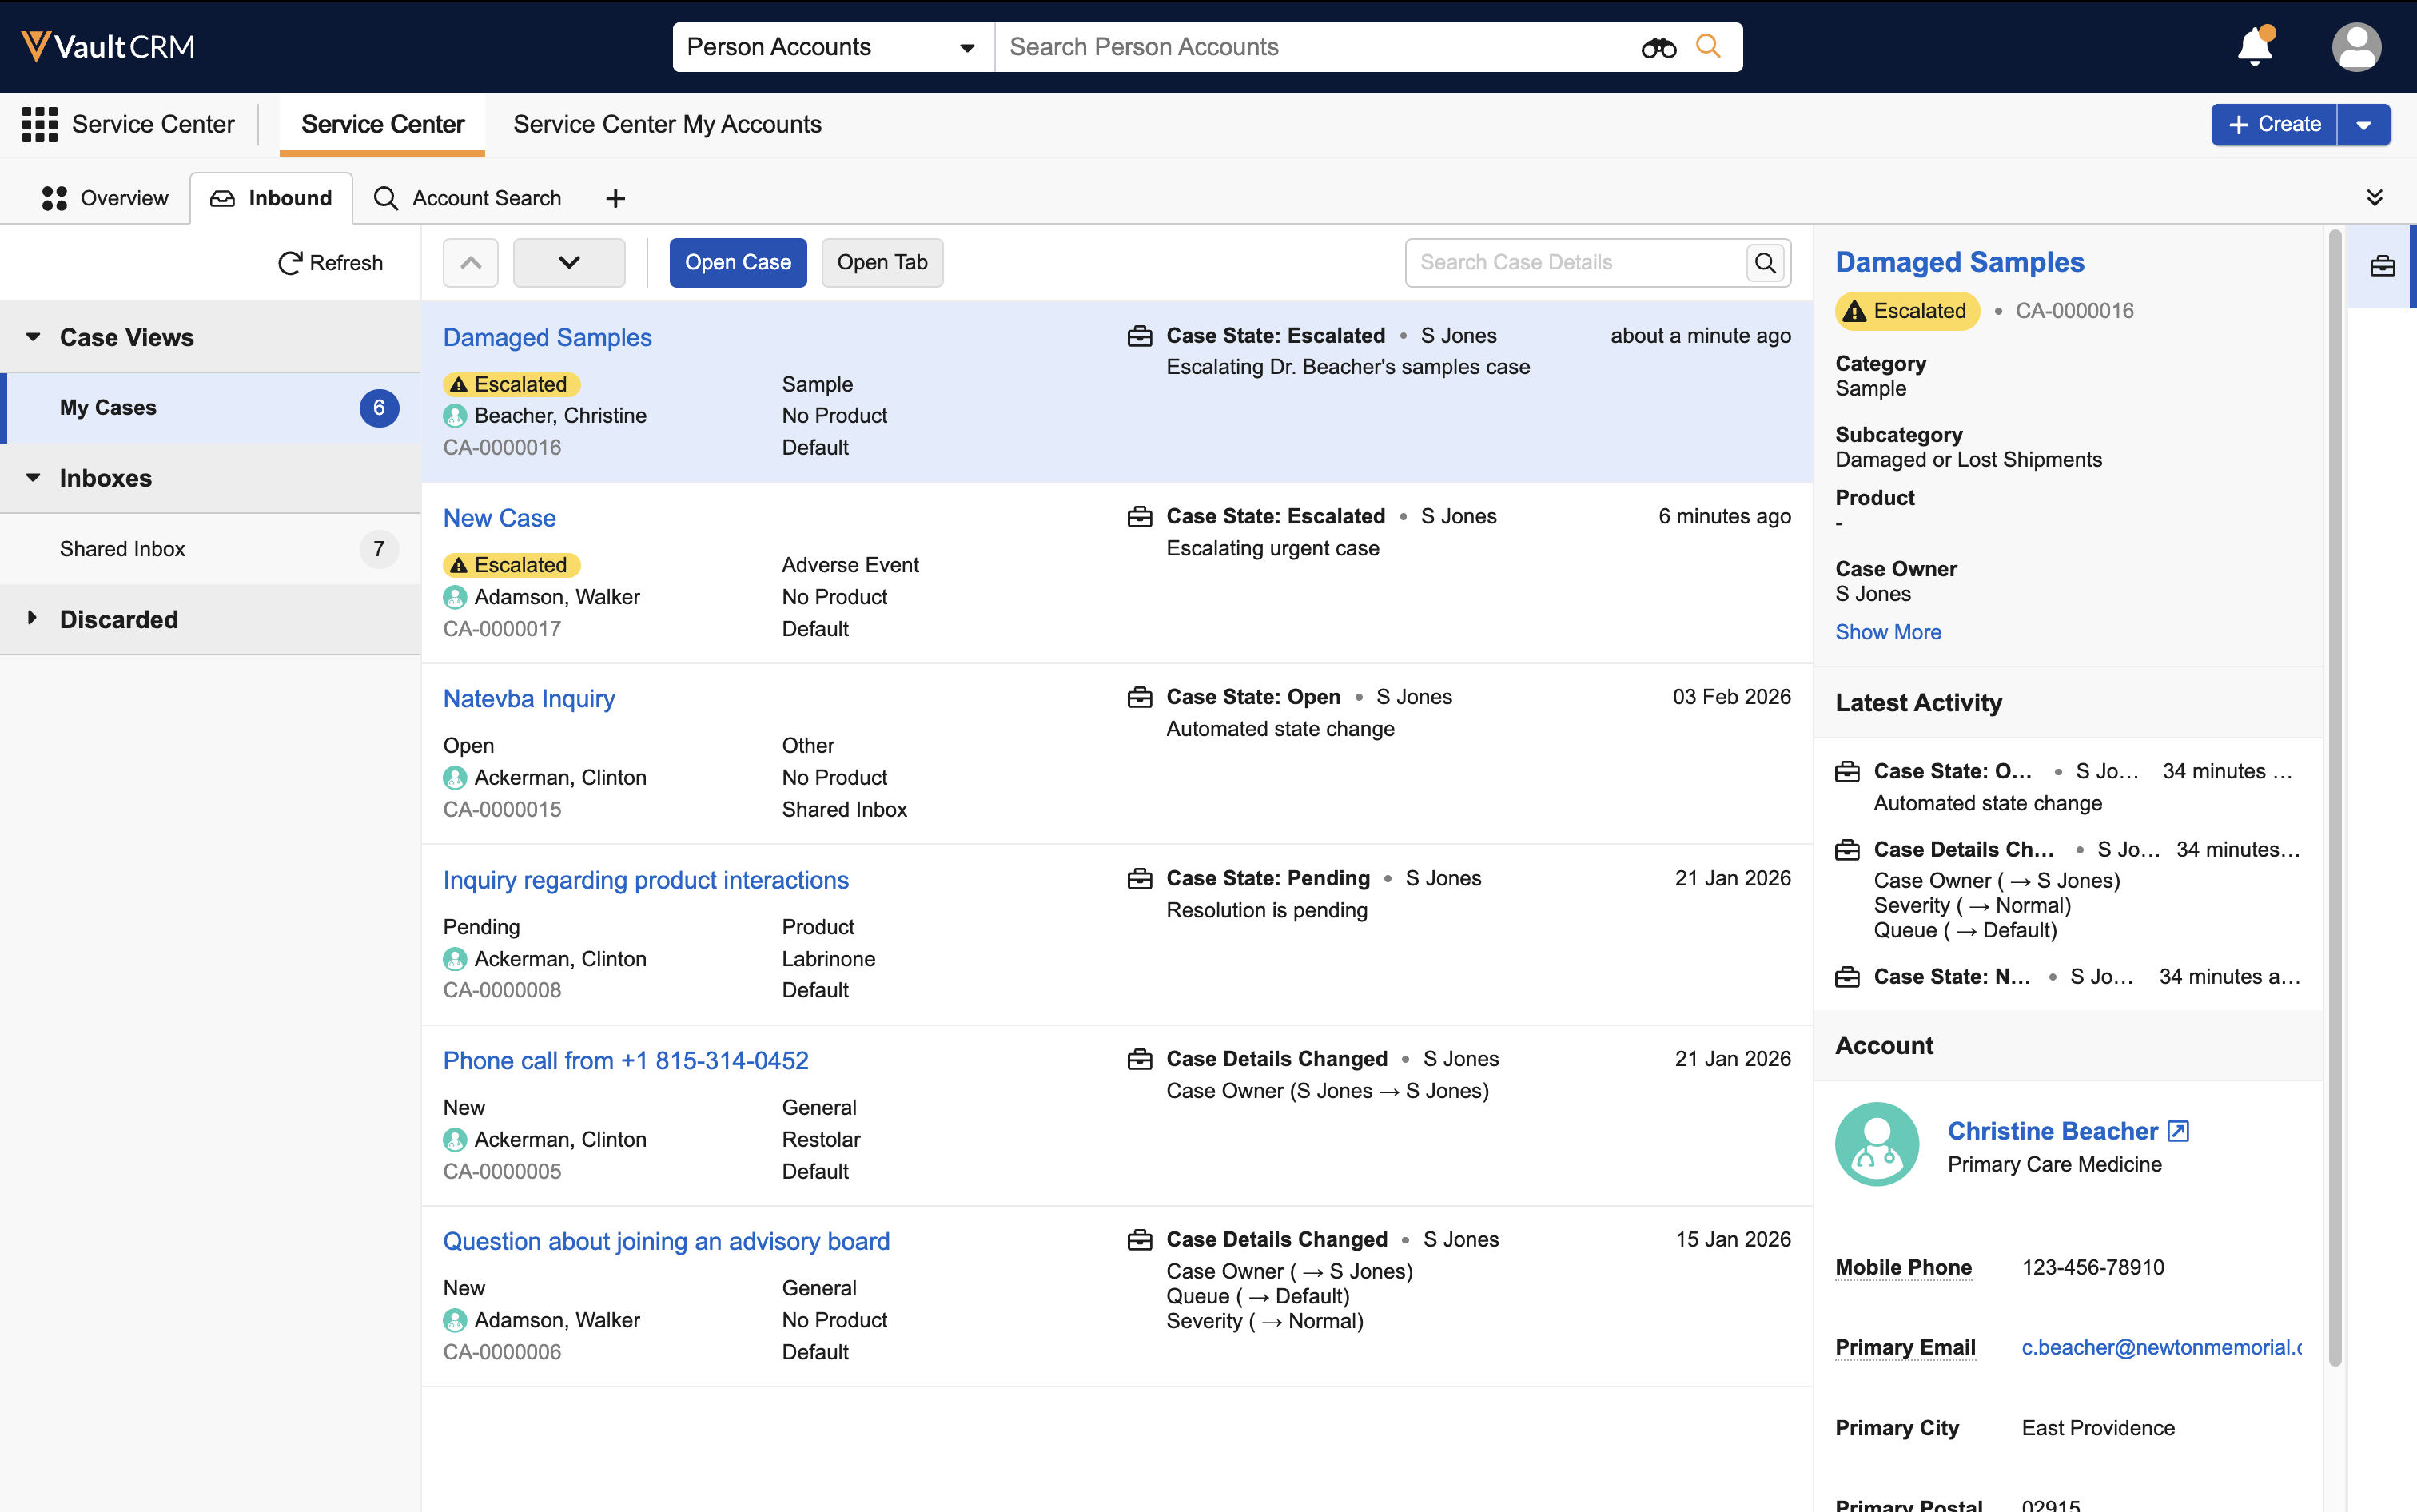Open Christine Beacher external link icon
This screenshot has height=1512, width=2417.
click(2178, 1131)
